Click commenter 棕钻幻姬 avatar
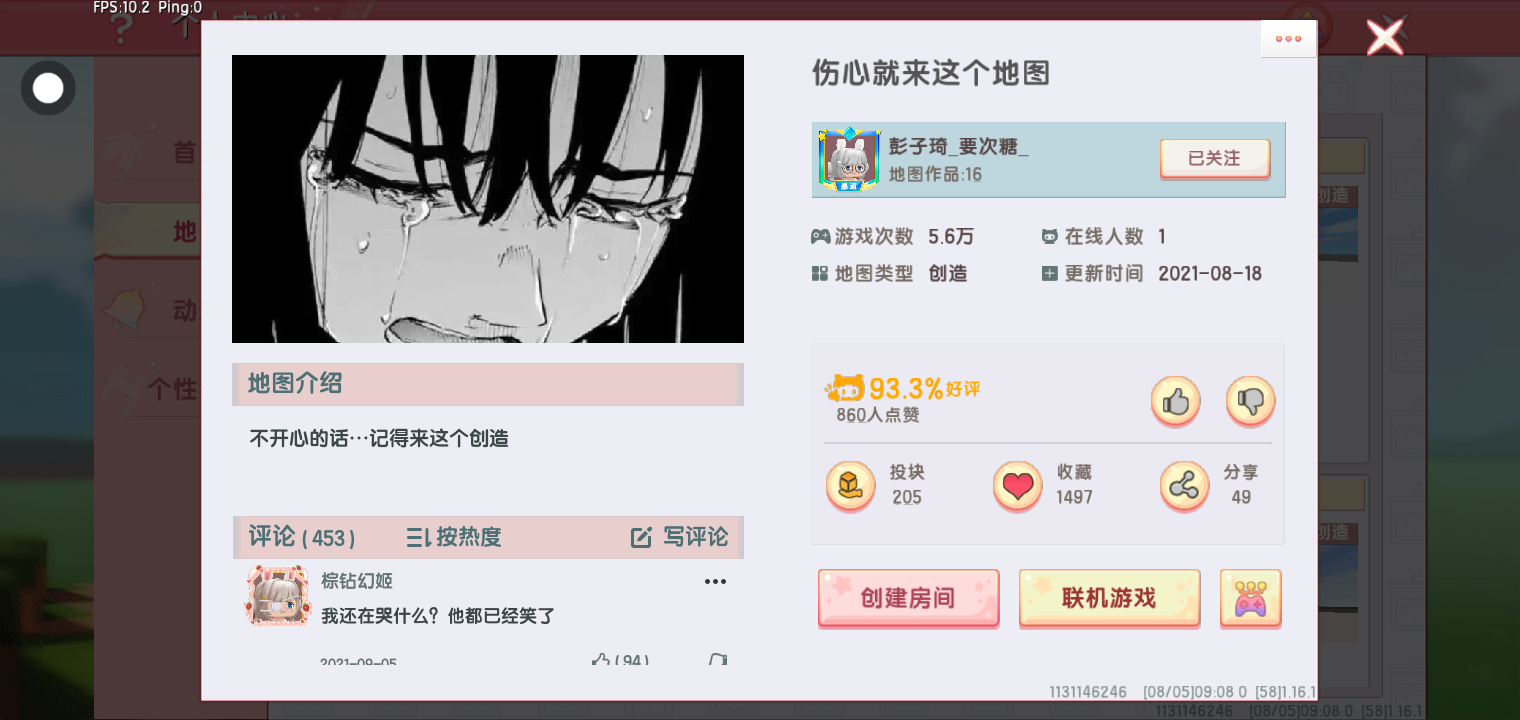Screen dimensions: 1520x720 click(x=278, y=596)
